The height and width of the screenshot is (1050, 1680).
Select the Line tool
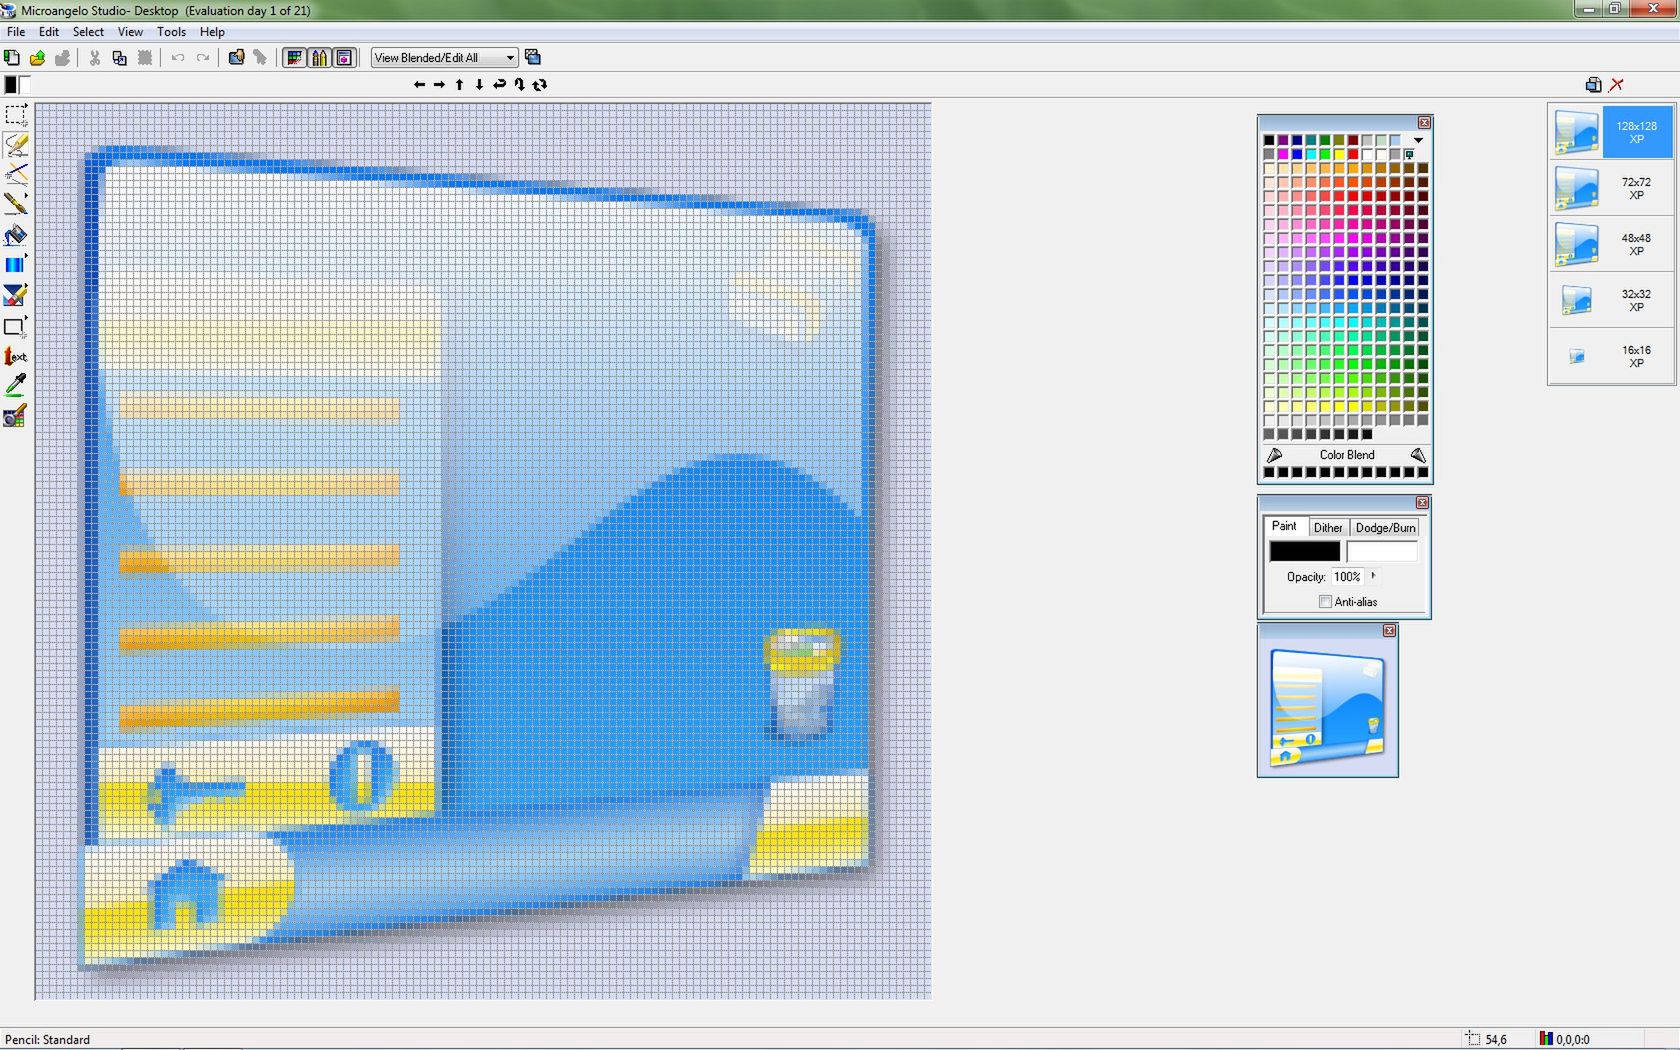[17, 175]
